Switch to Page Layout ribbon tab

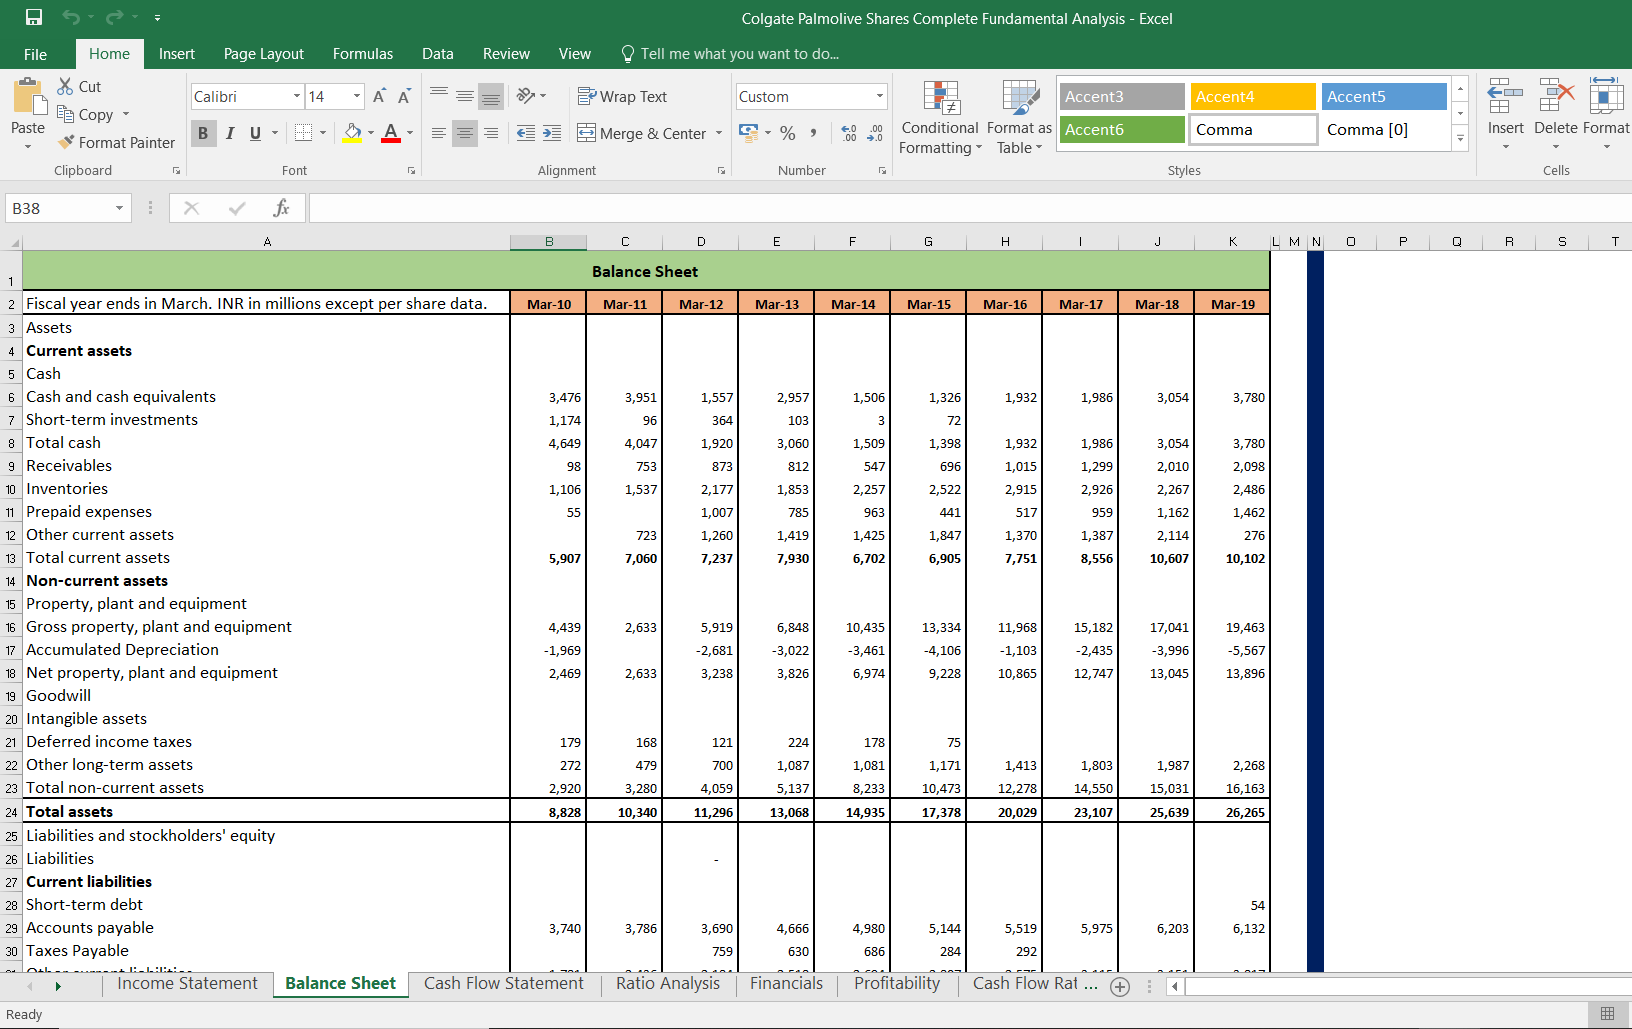pos(264,54)
